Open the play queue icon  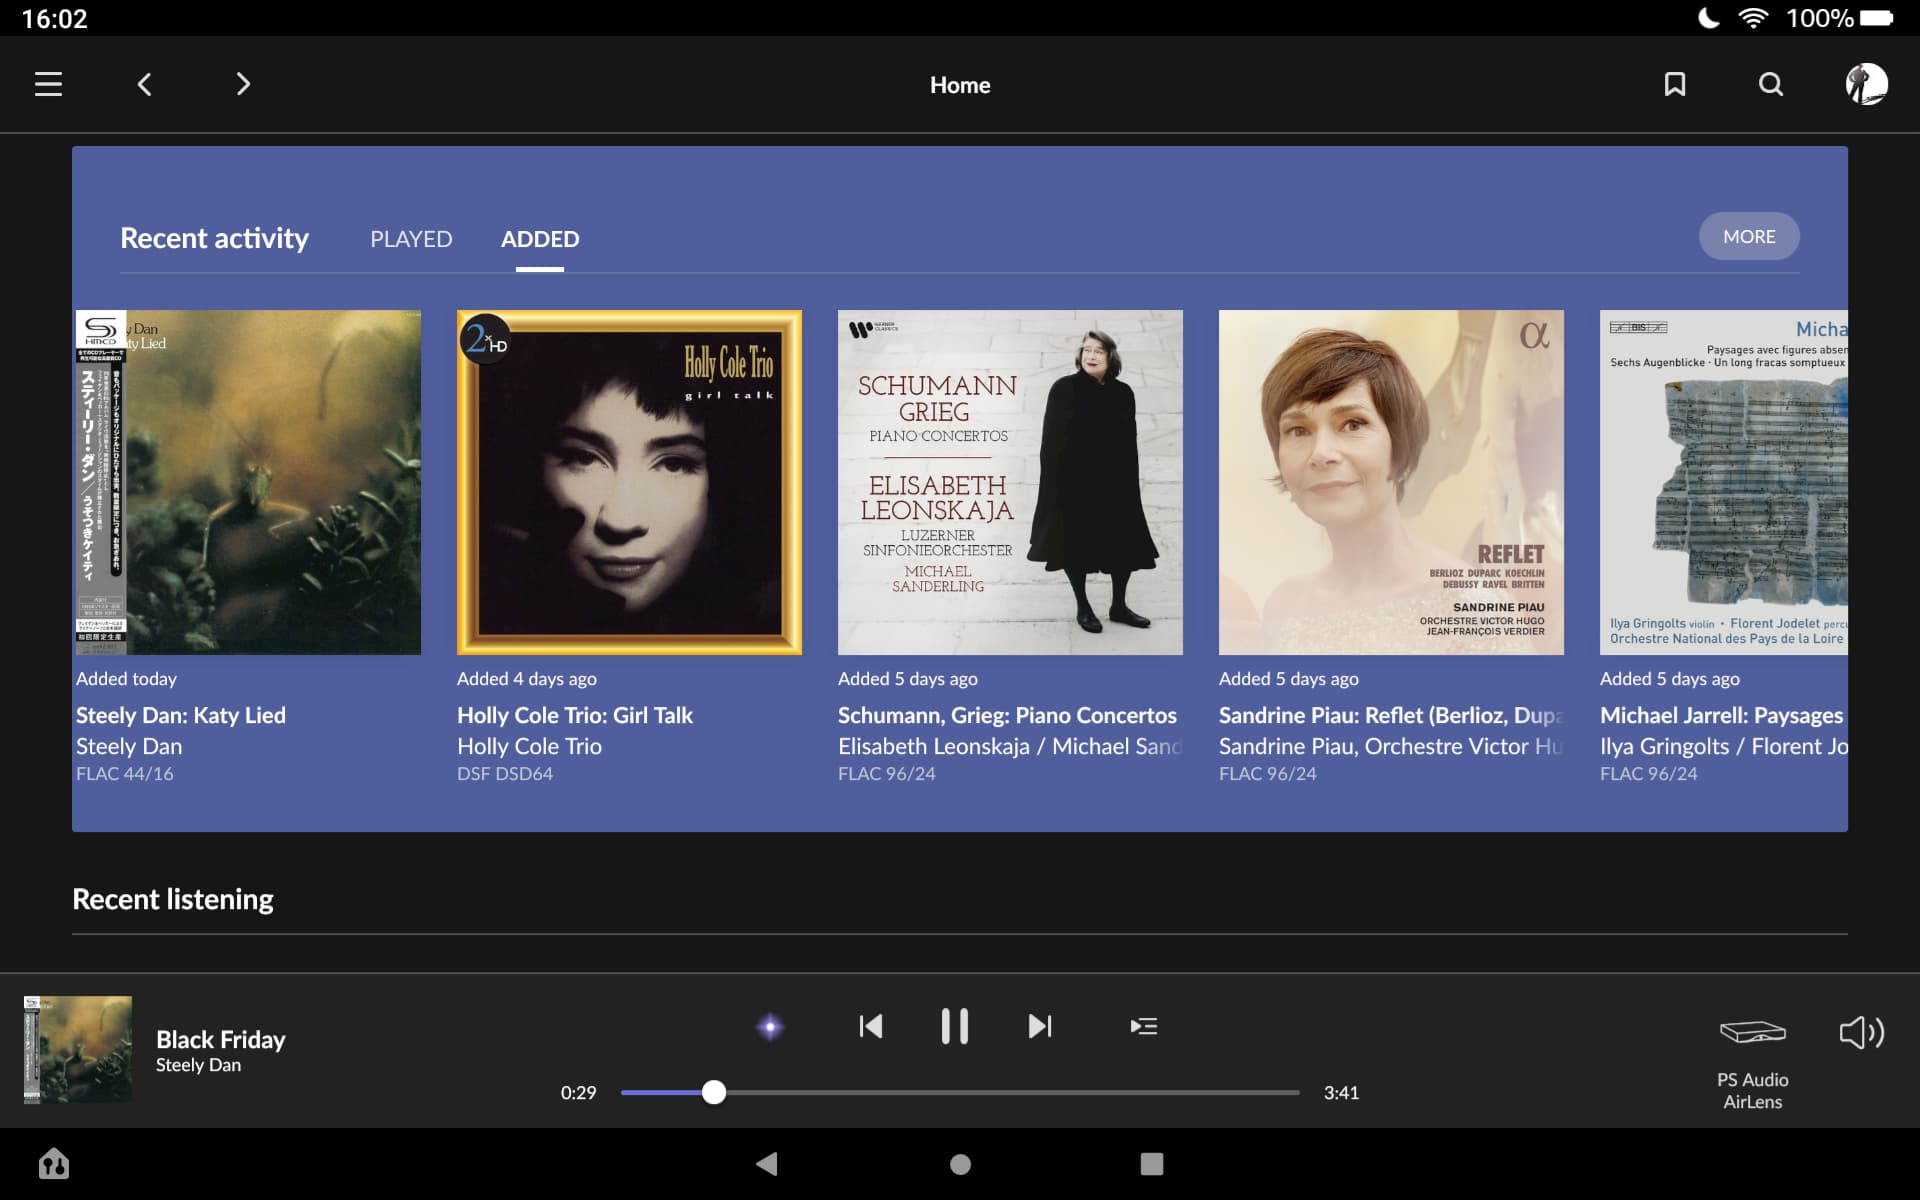(x=1143, y=1027)
